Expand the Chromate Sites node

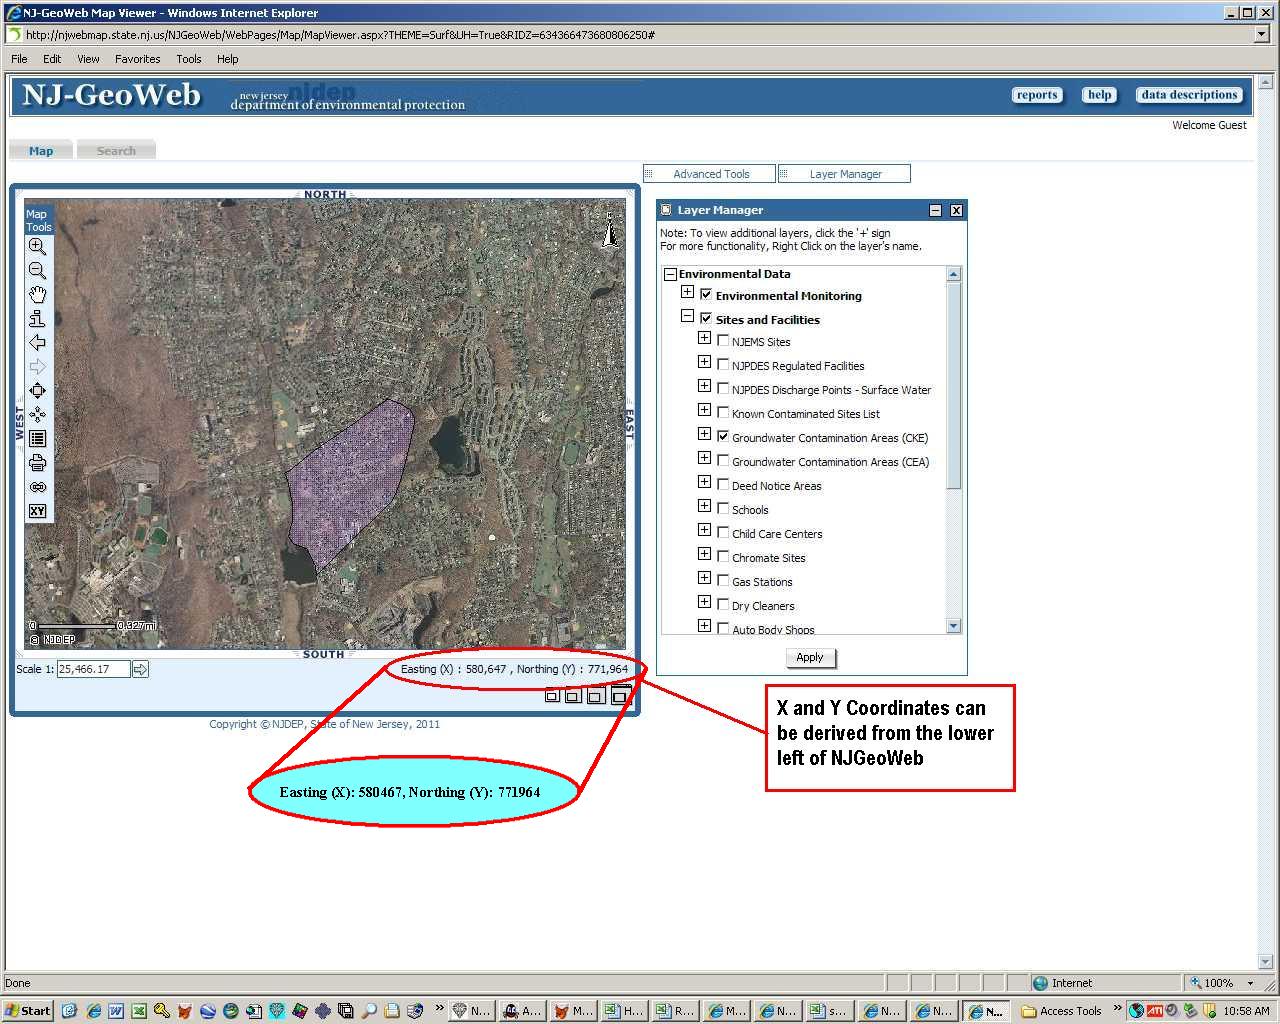pyautogui.click(x=704, y=554)
